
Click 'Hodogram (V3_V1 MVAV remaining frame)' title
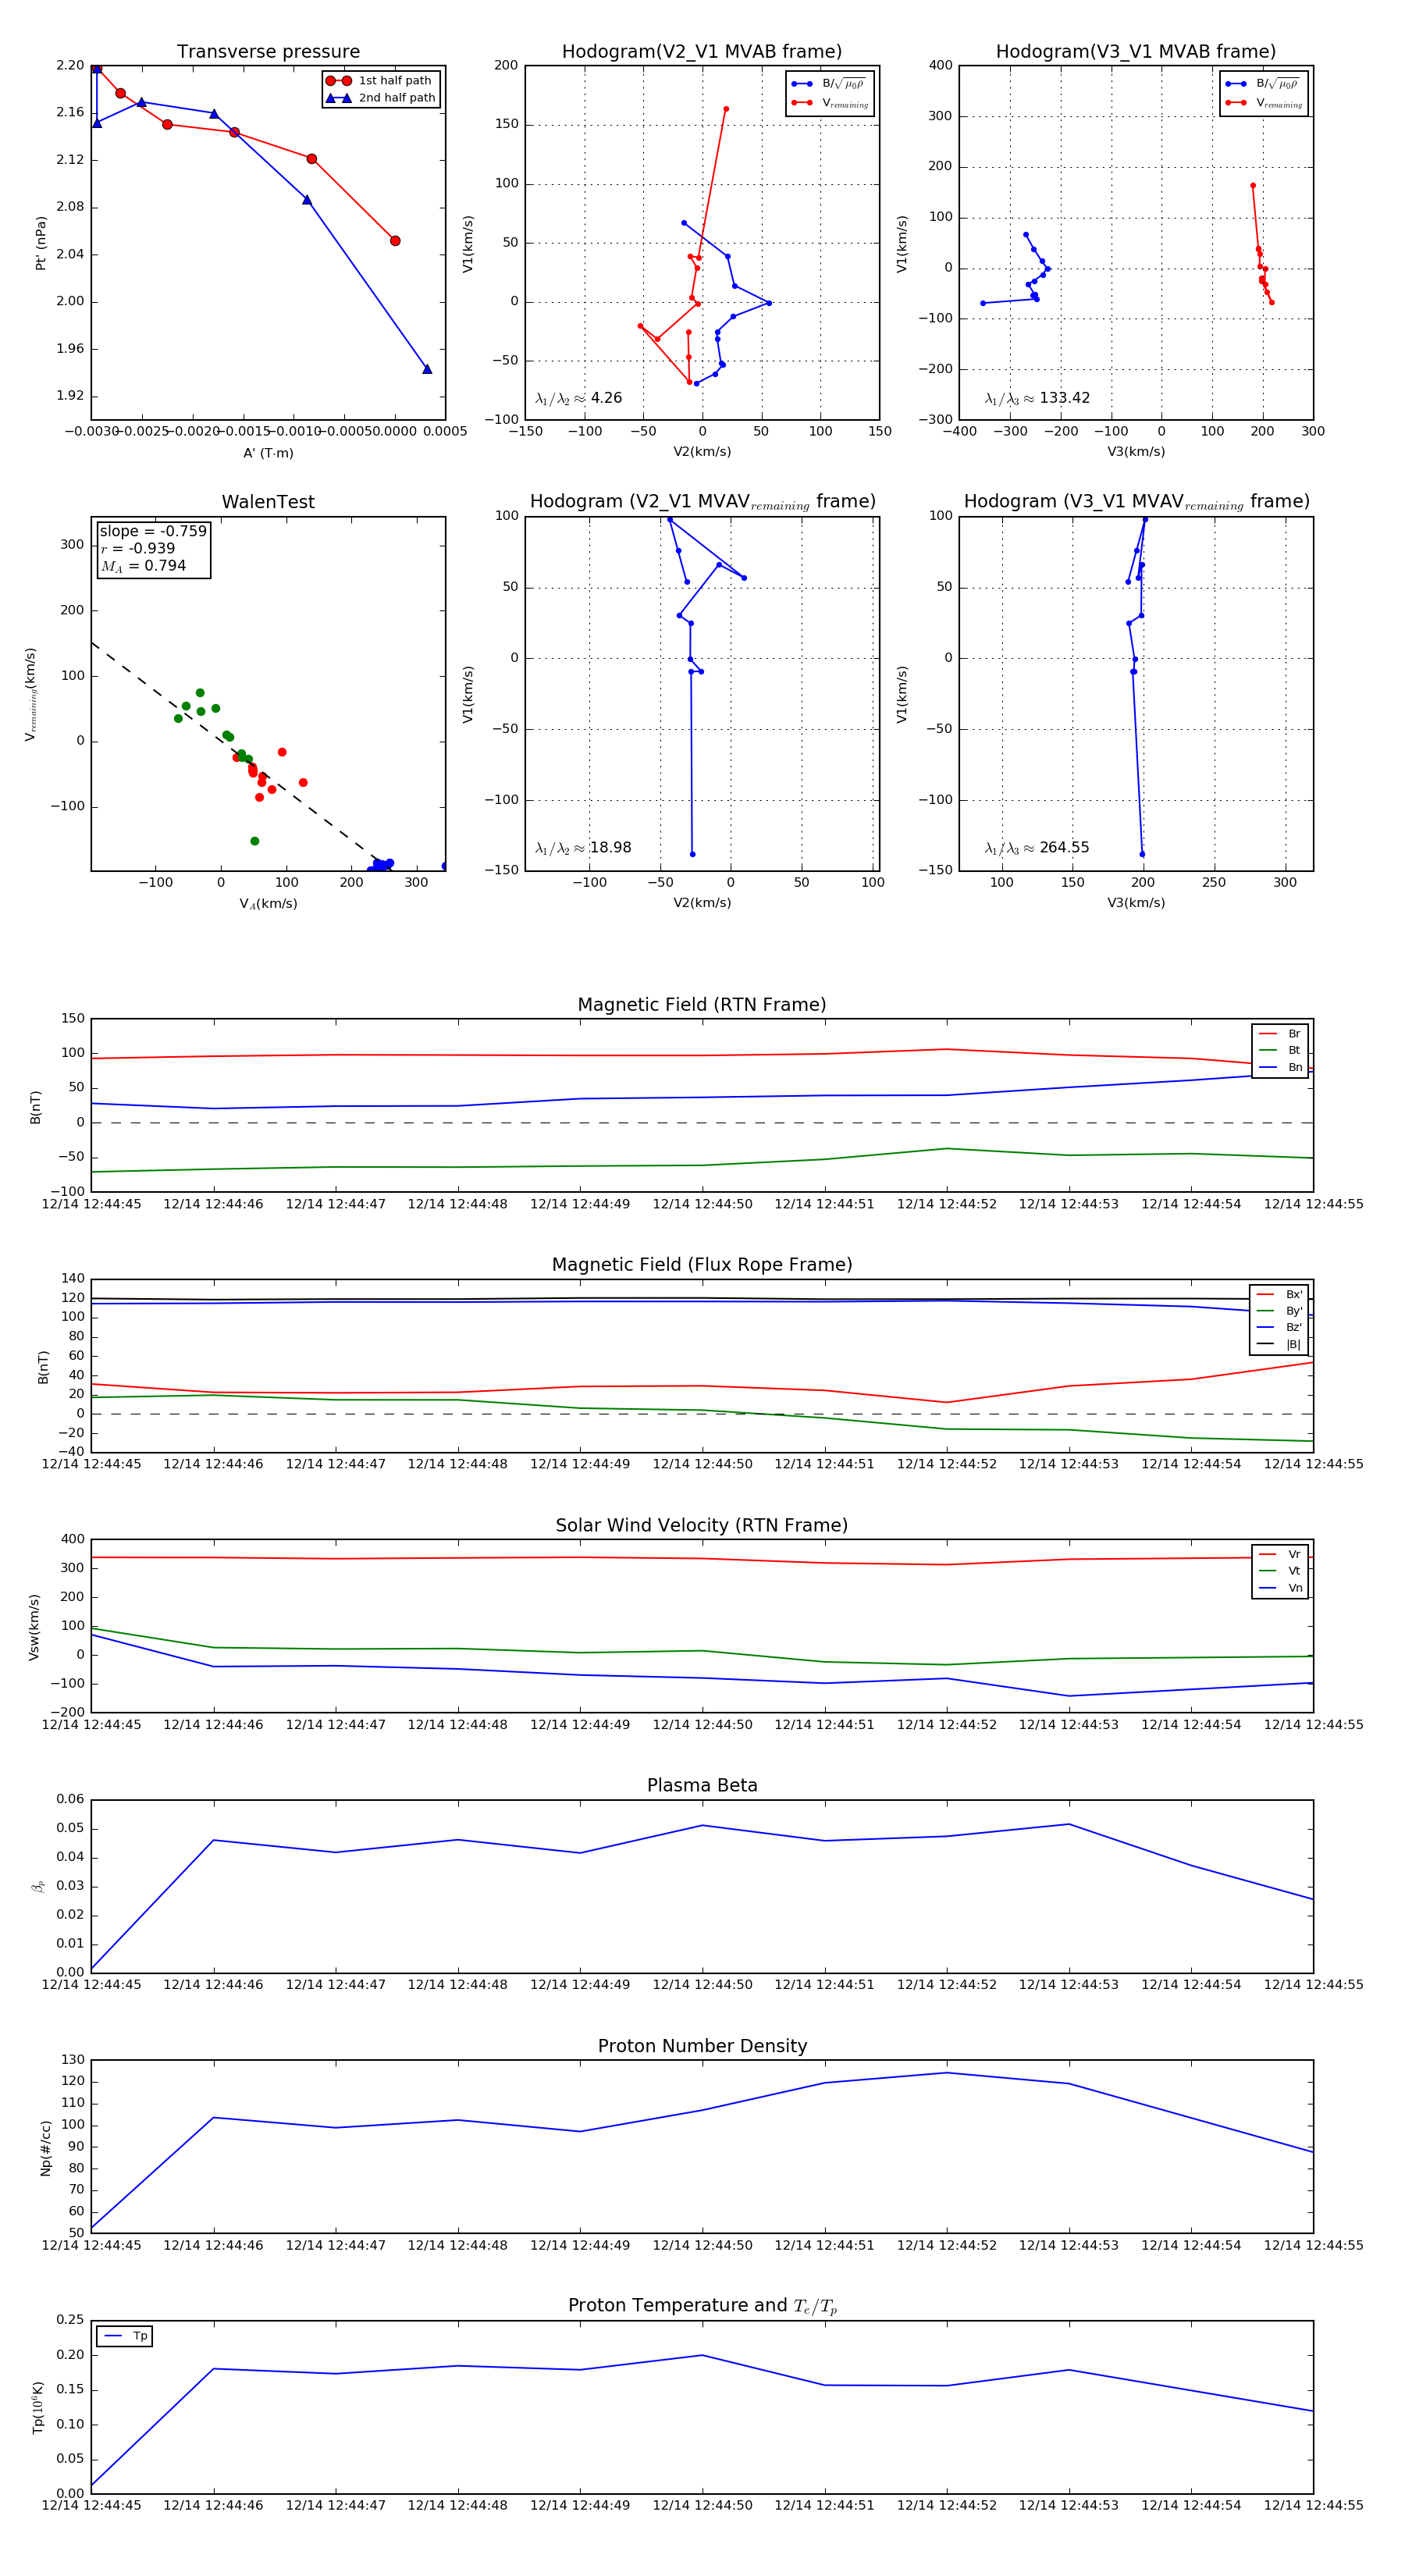coord(1136,502)
